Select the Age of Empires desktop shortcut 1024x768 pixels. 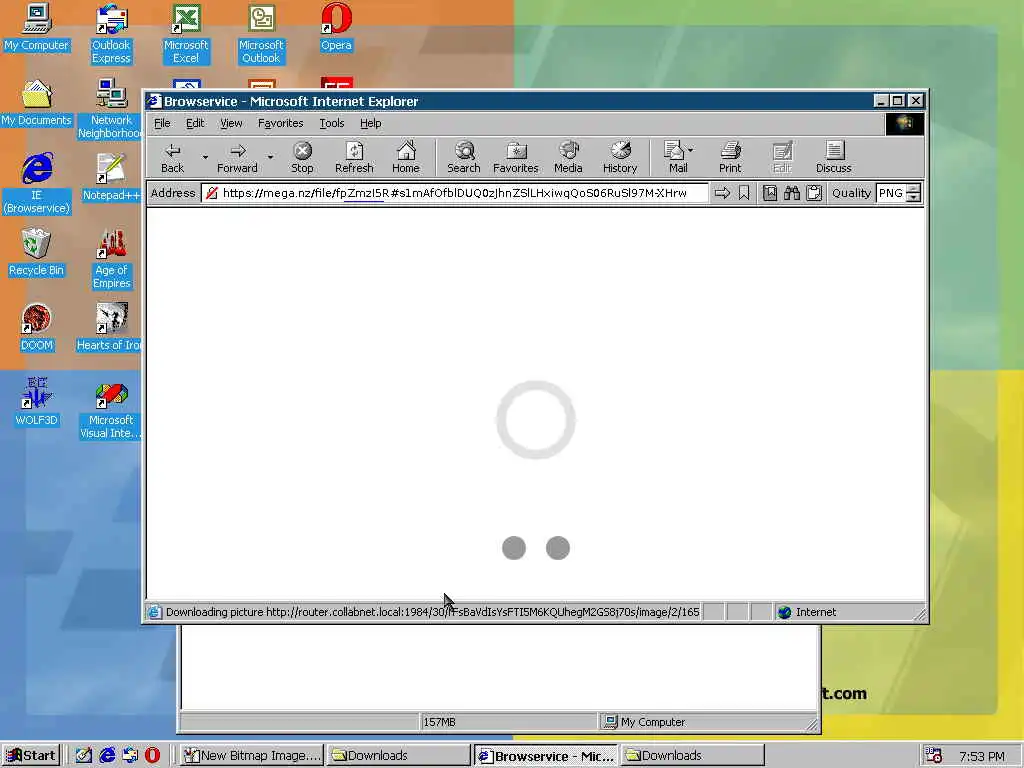pyautogui.click(x=111, y=259)
